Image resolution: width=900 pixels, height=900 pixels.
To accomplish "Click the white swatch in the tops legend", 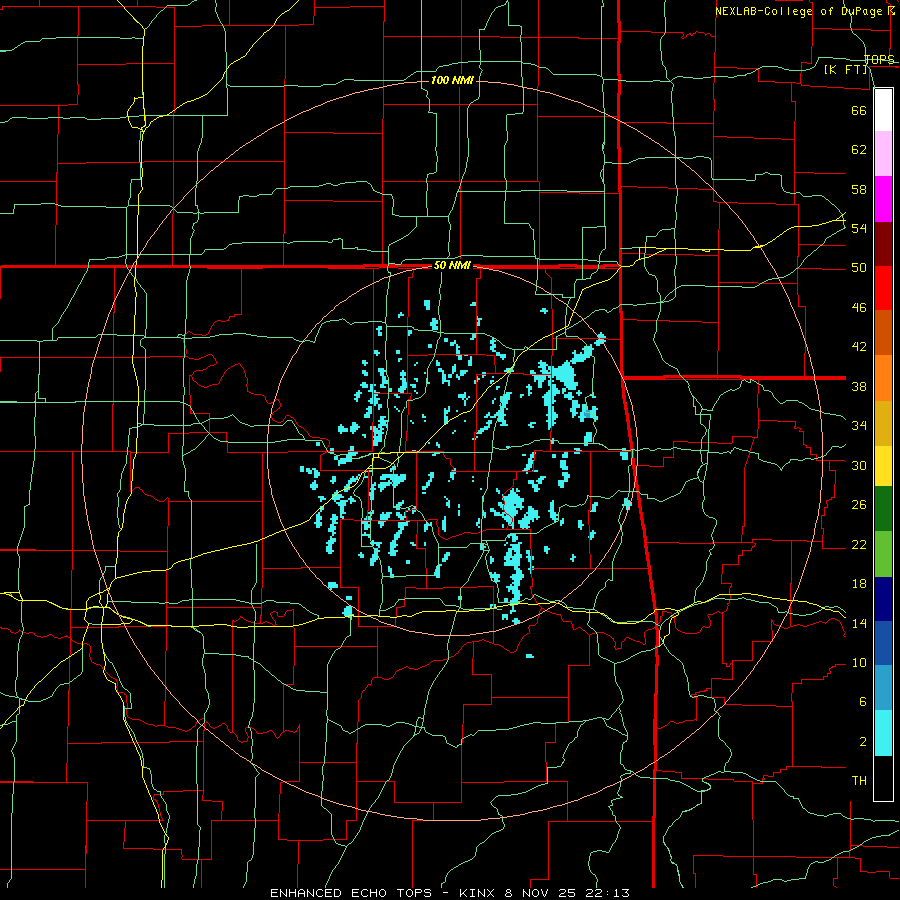I will click(883, 110).
